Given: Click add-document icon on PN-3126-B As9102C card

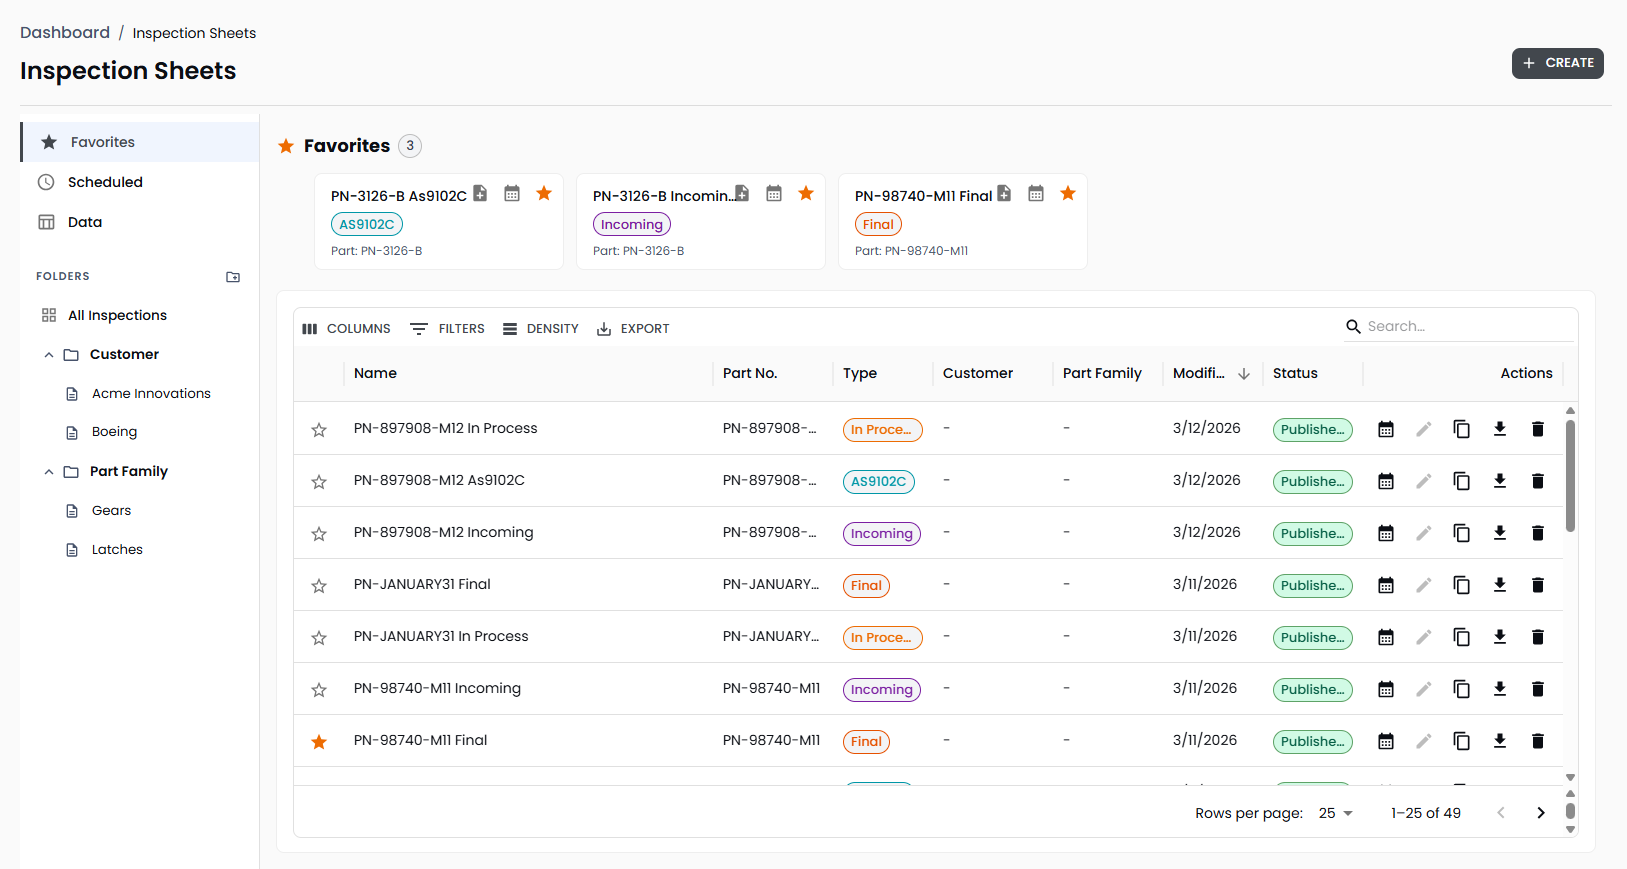Looking at the screenshot, I should [x=480, y=194].
